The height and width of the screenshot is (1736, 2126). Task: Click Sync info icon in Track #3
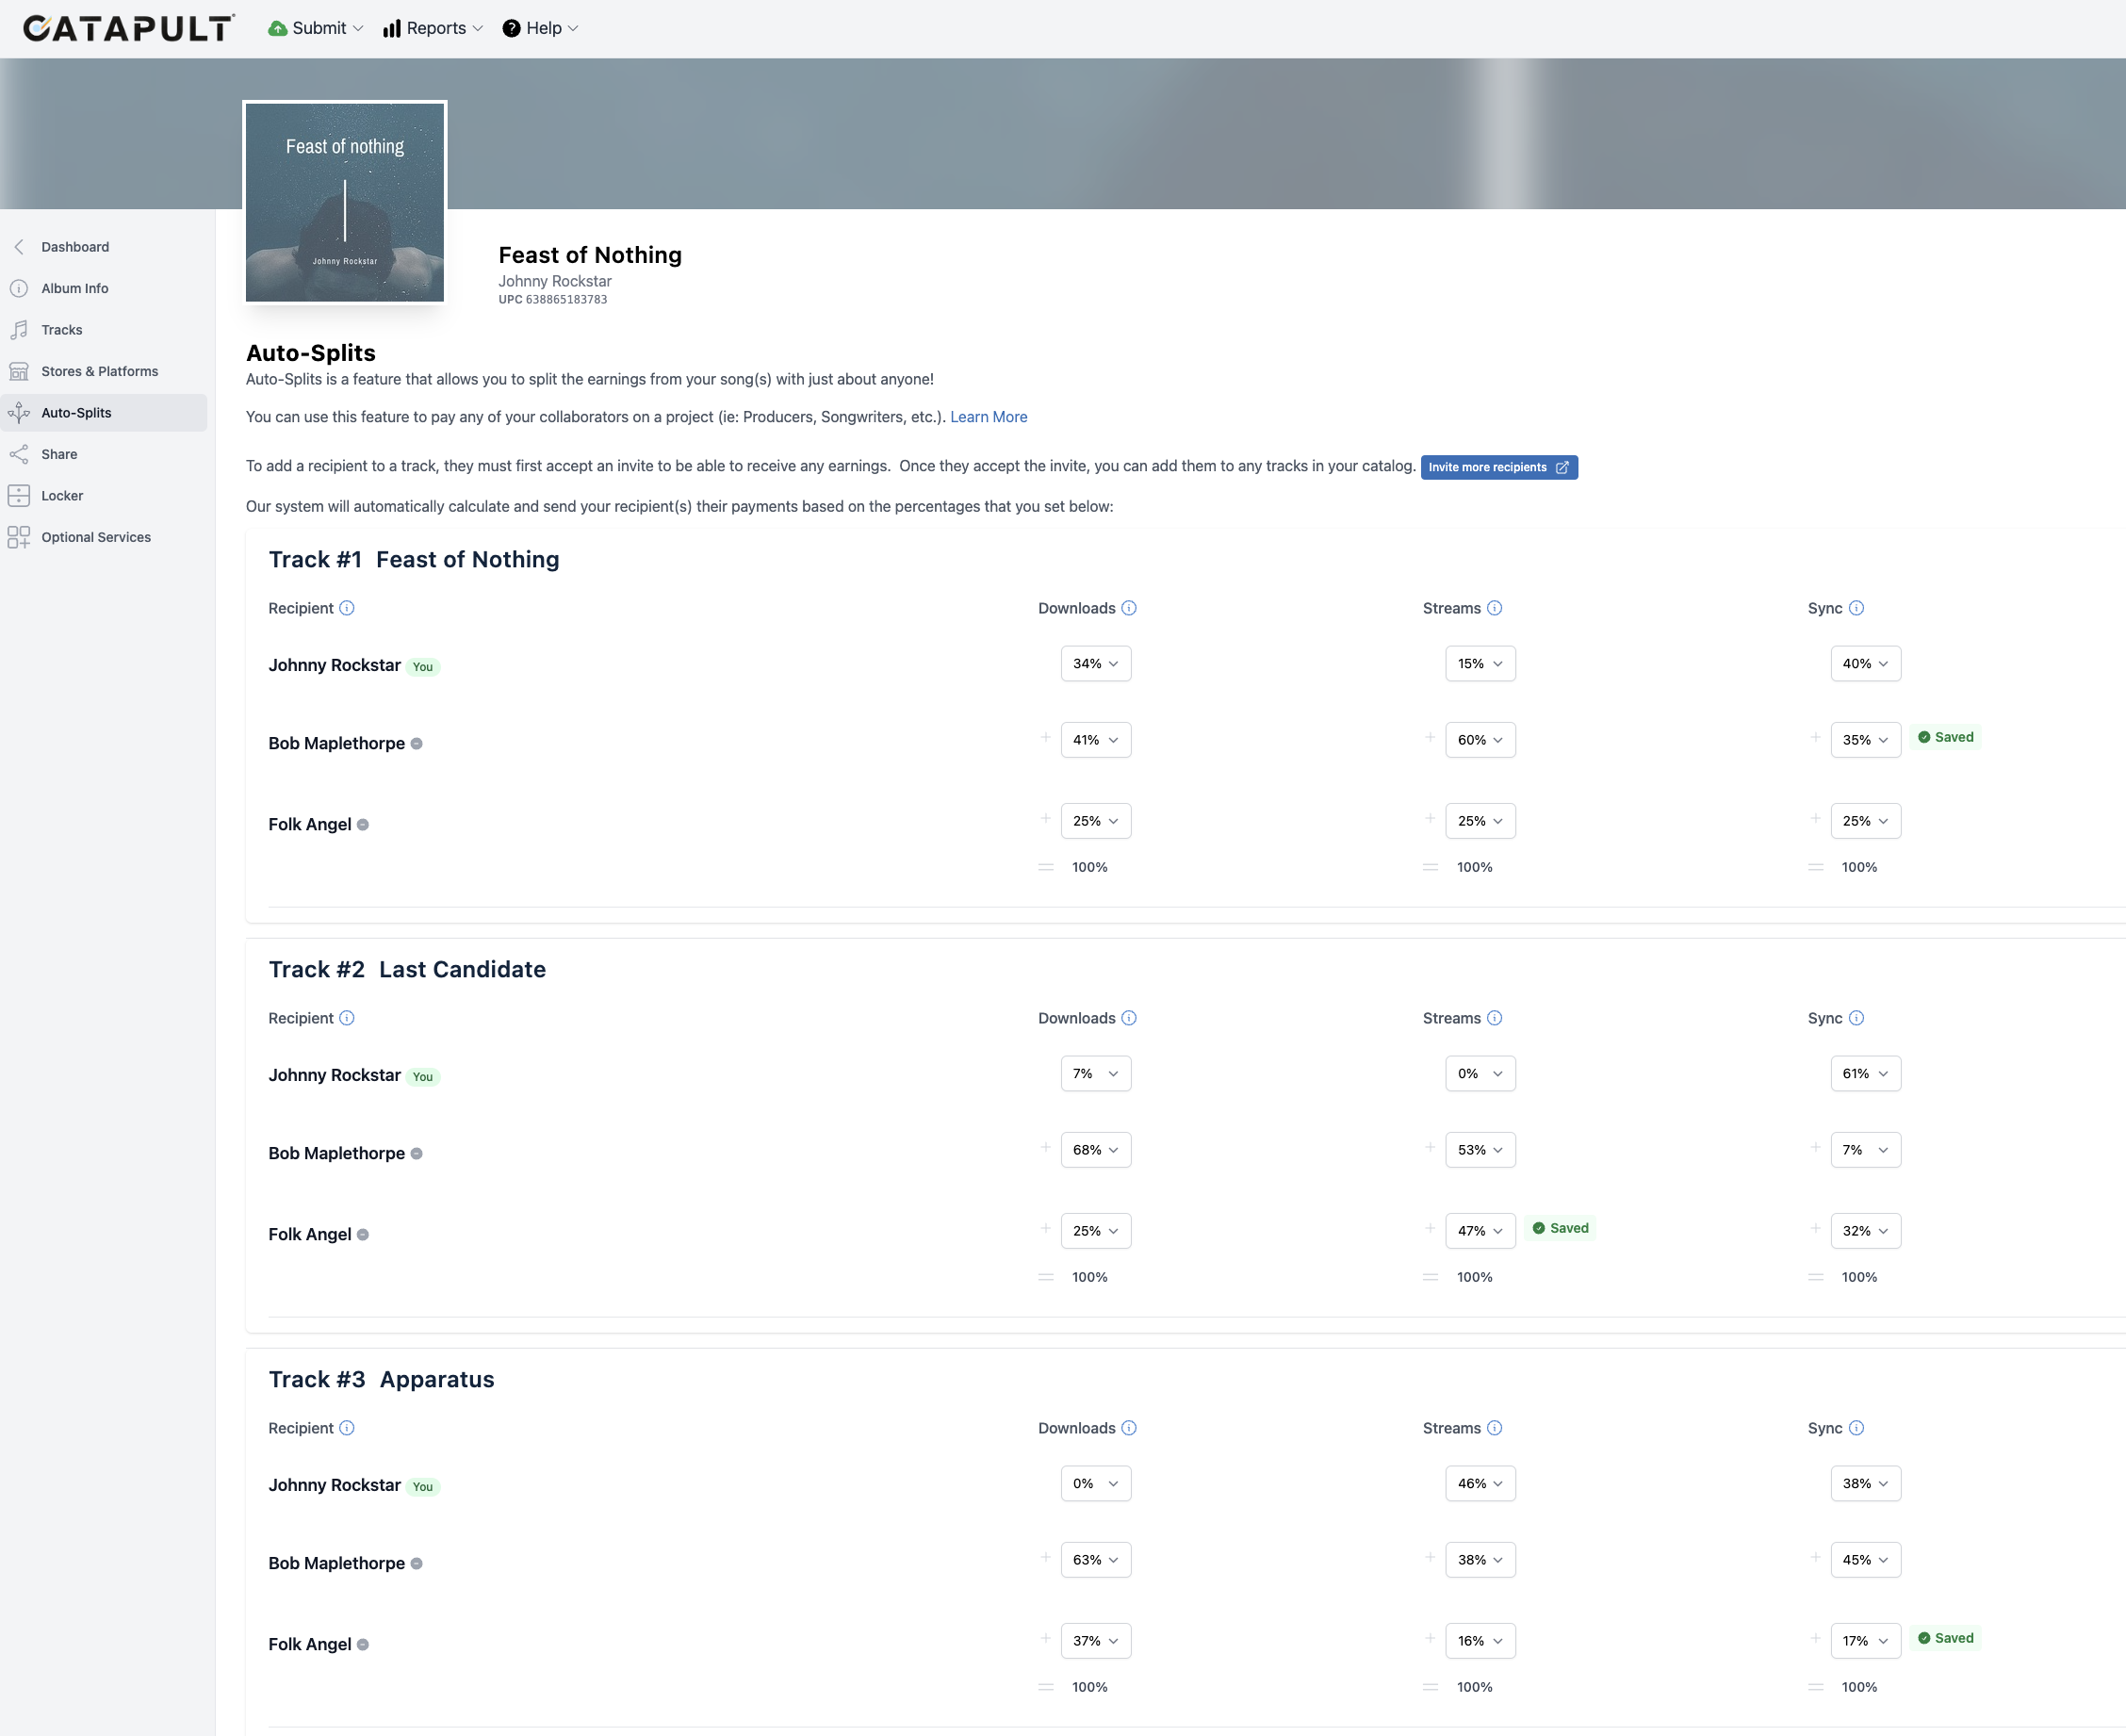(1857, 1428)
